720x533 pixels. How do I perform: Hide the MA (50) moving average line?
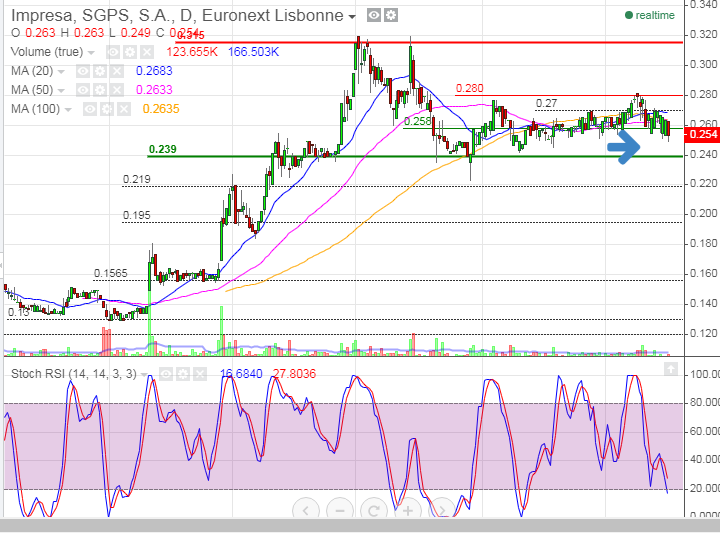pos(83,90)
